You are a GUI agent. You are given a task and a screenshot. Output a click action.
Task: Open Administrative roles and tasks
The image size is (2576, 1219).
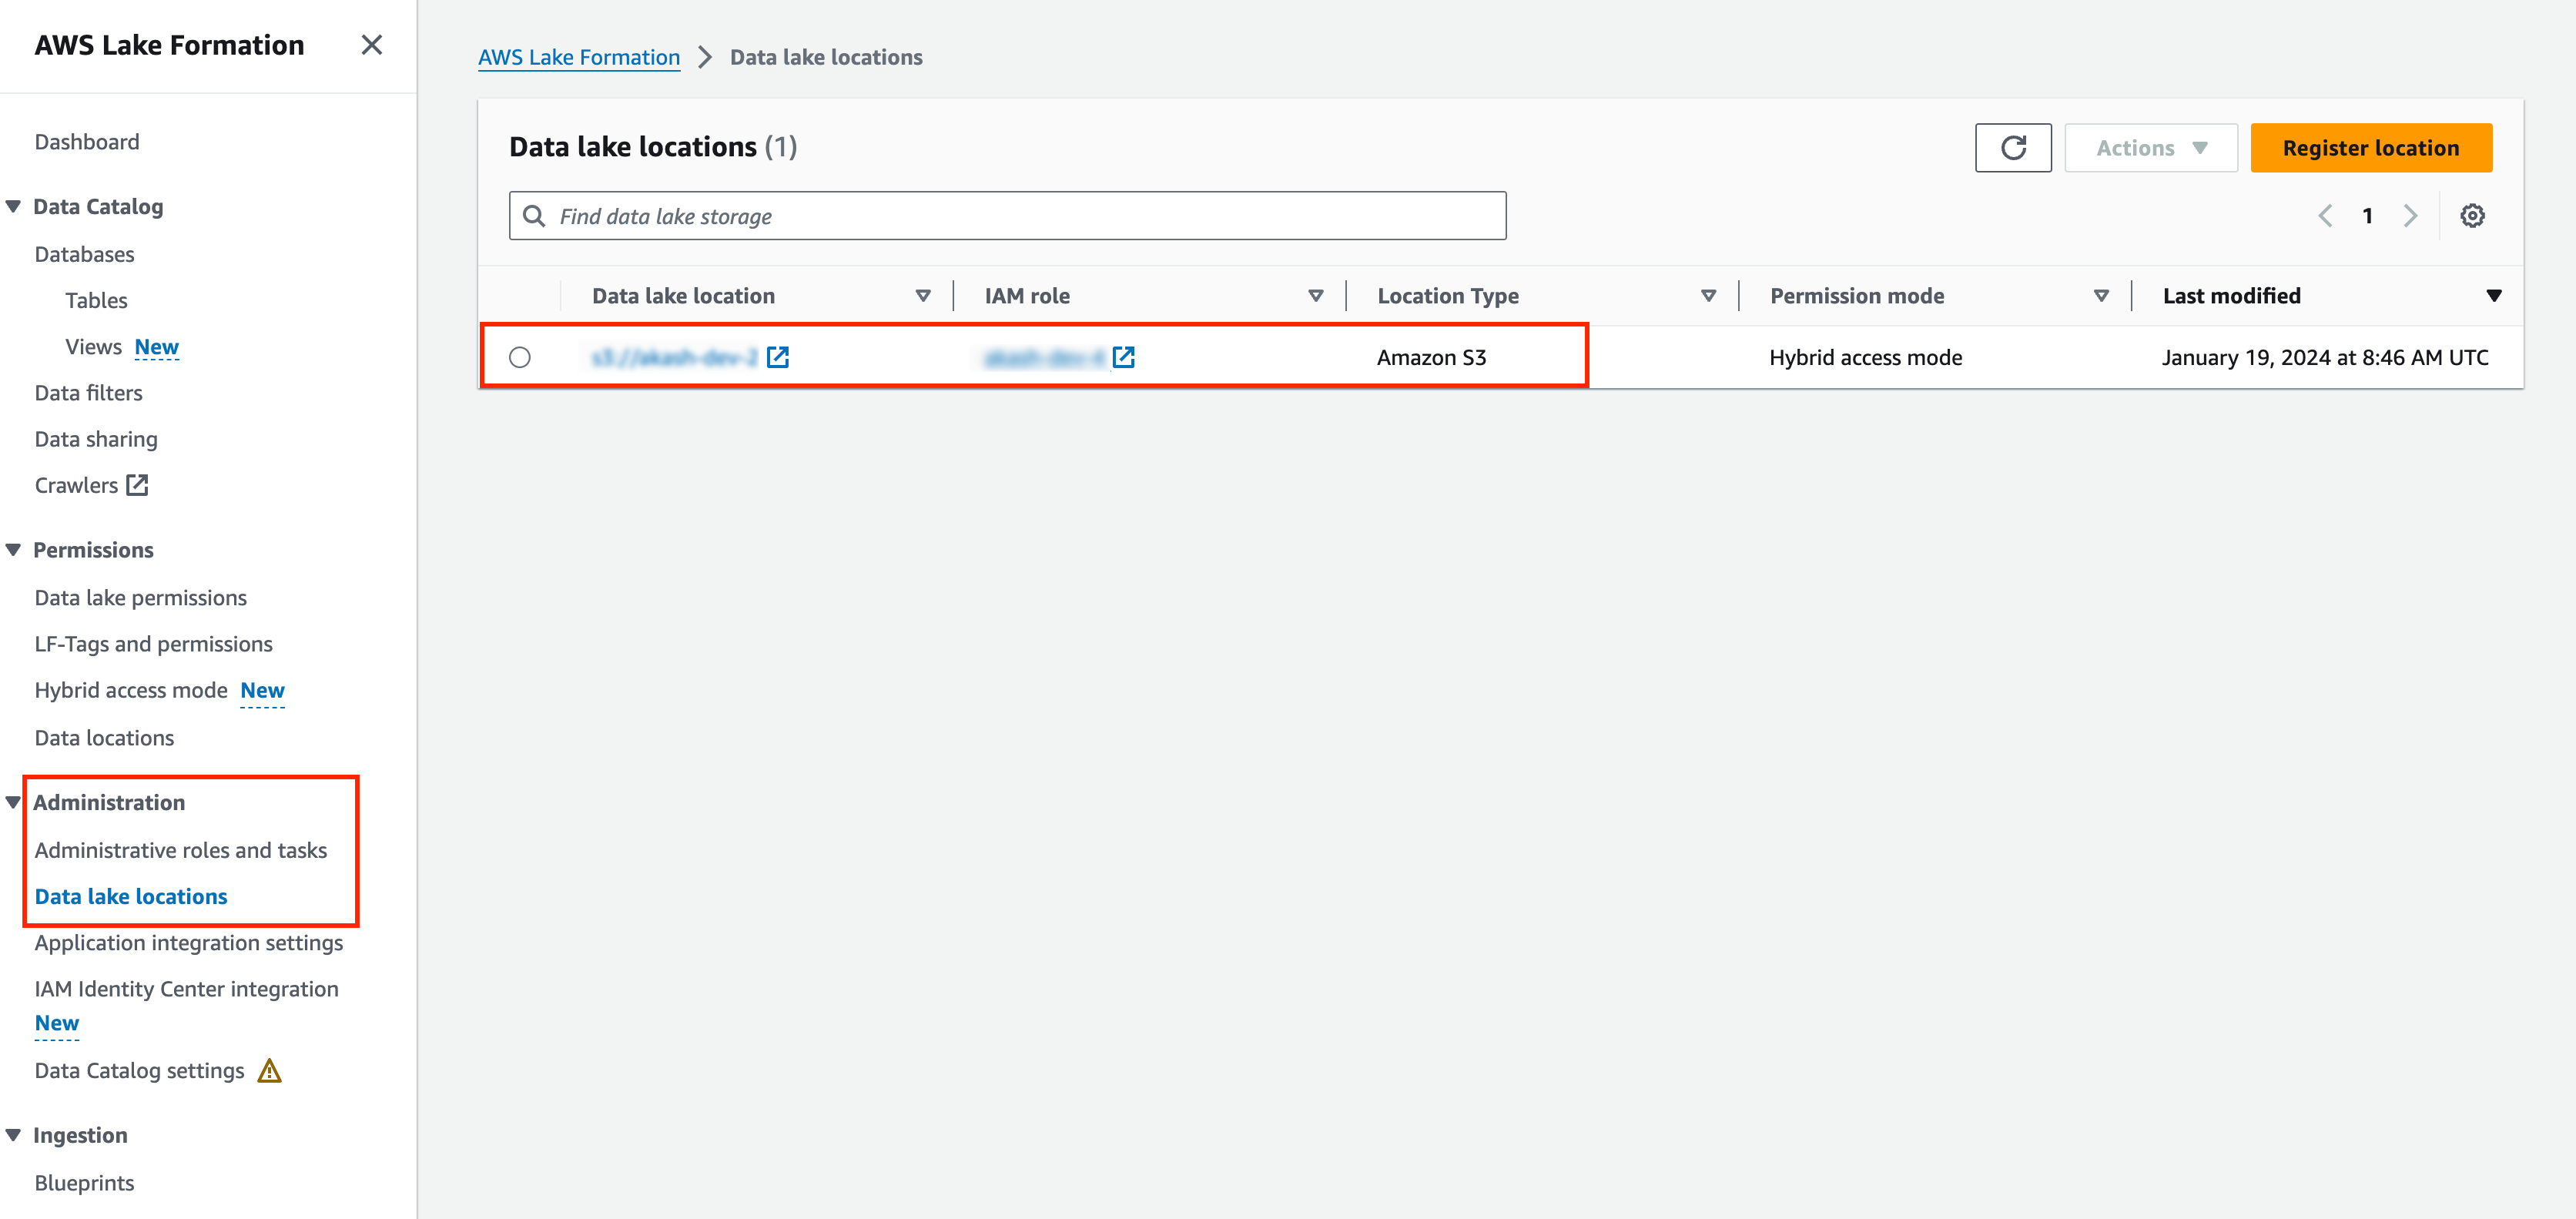point(180,850)
